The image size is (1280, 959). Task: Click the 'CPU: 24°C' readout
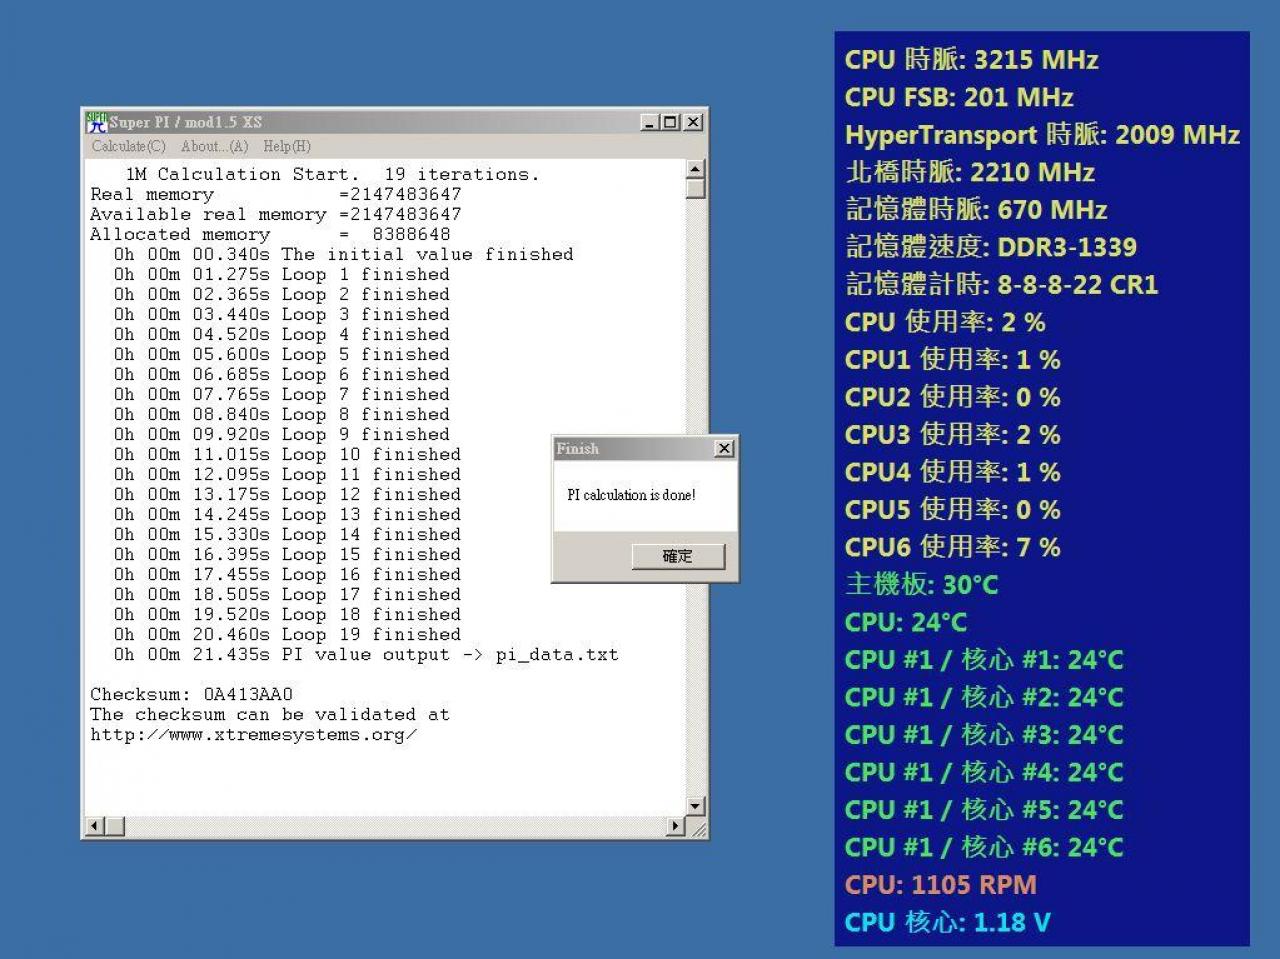906,622
